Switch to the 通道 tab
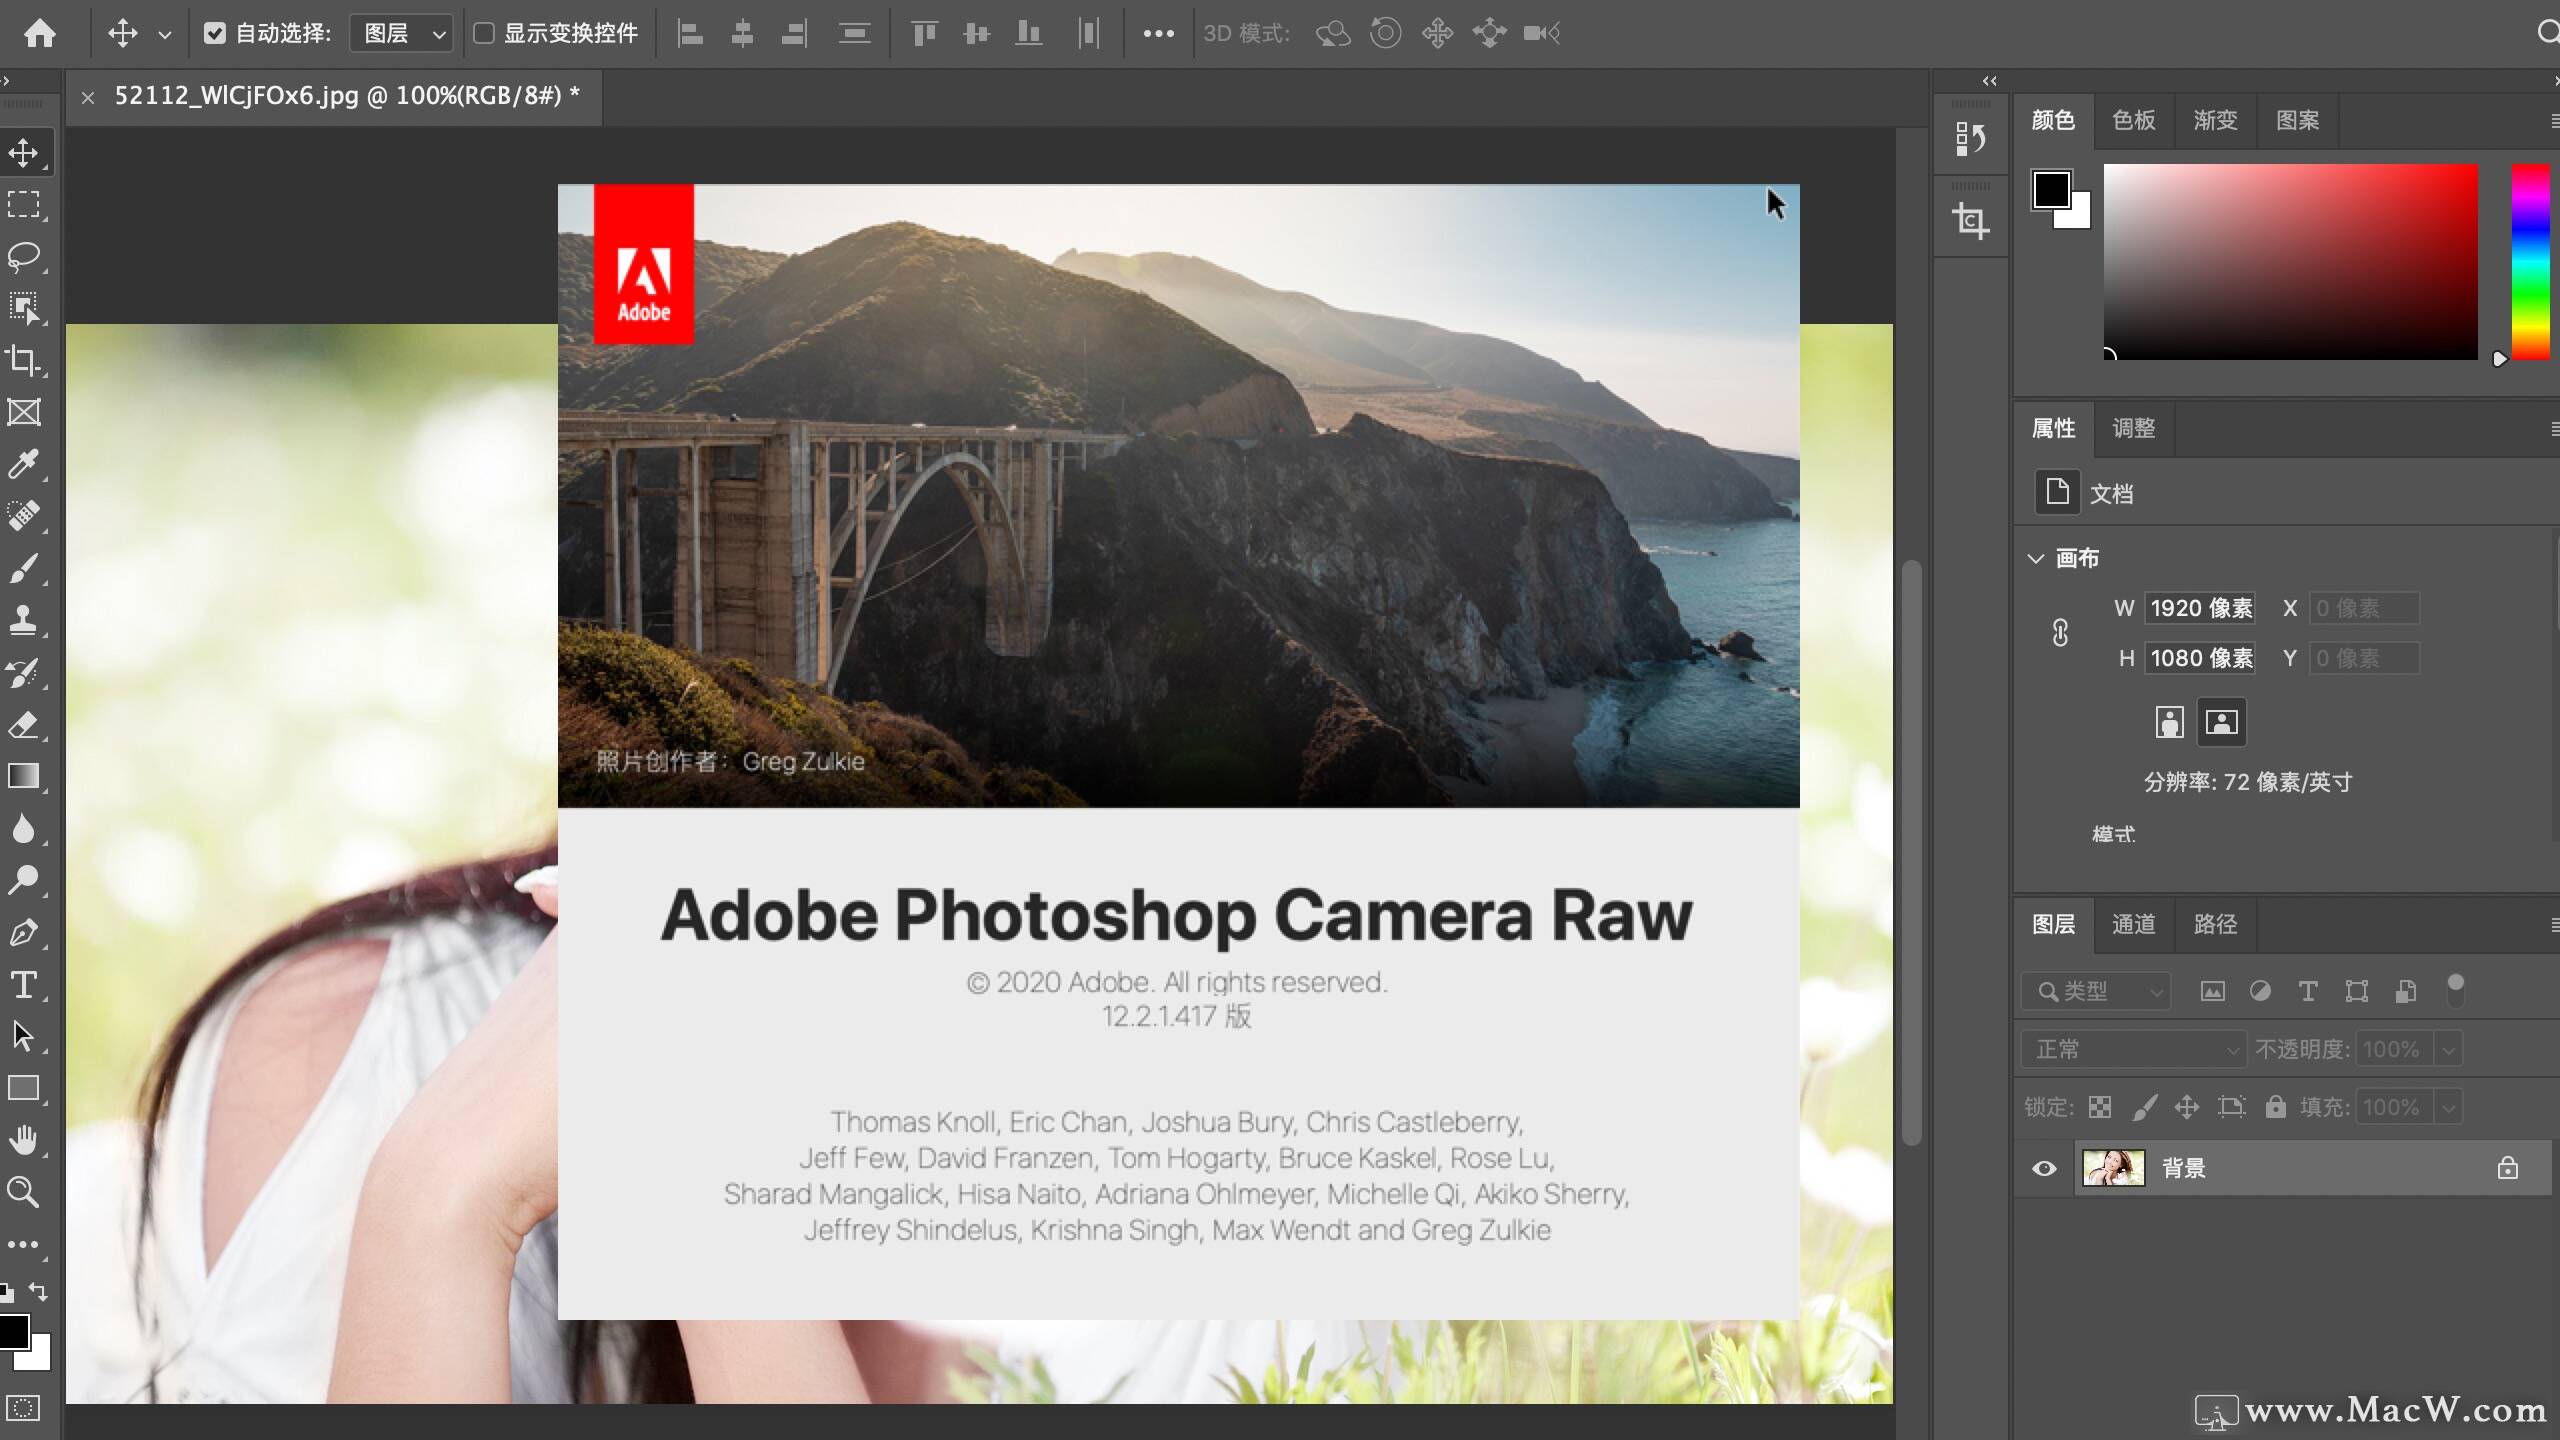This screenshot has height=1440, width=2560. (x=2133, y=925)
